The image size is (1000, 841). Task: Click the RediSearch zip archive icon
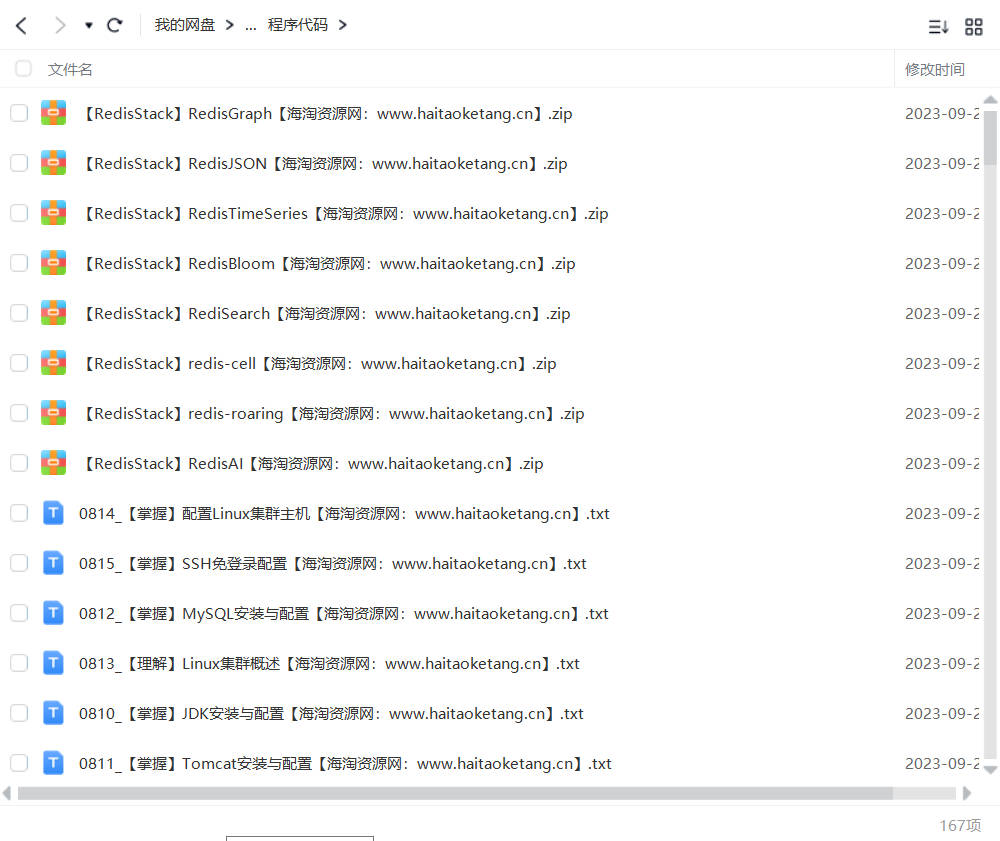click(54, 313)
